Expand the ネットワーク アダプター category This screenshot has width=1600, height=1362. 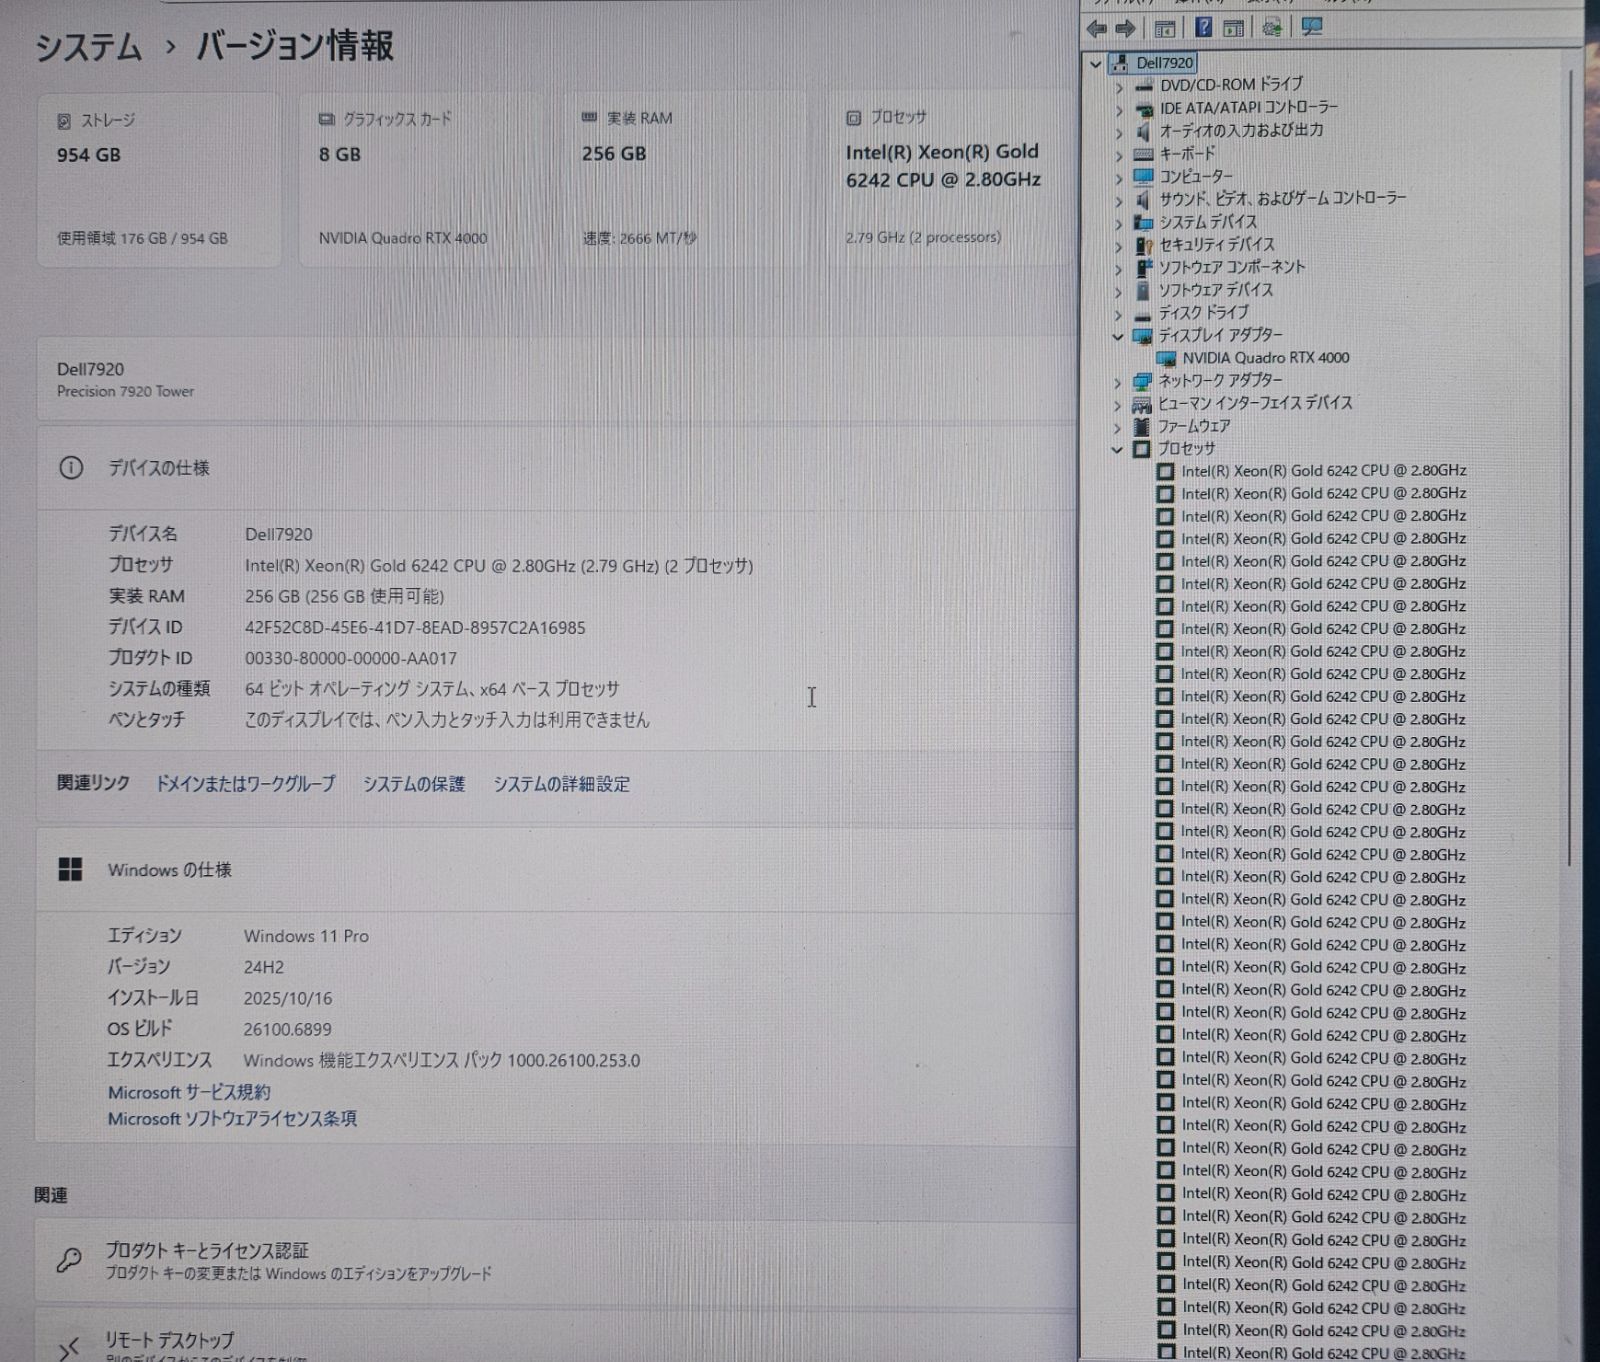pos(1118,382)
